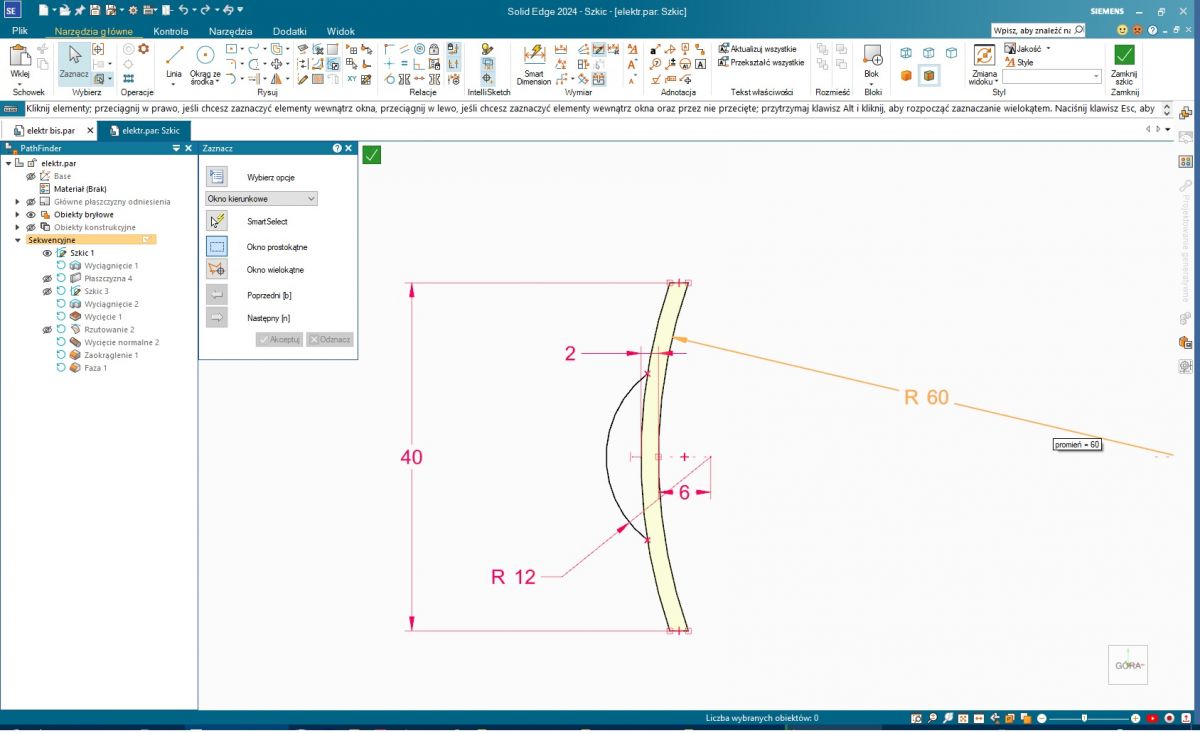1200x733 pixels.
Task: Click the Odznacz button
Action: tap(330, 340)
